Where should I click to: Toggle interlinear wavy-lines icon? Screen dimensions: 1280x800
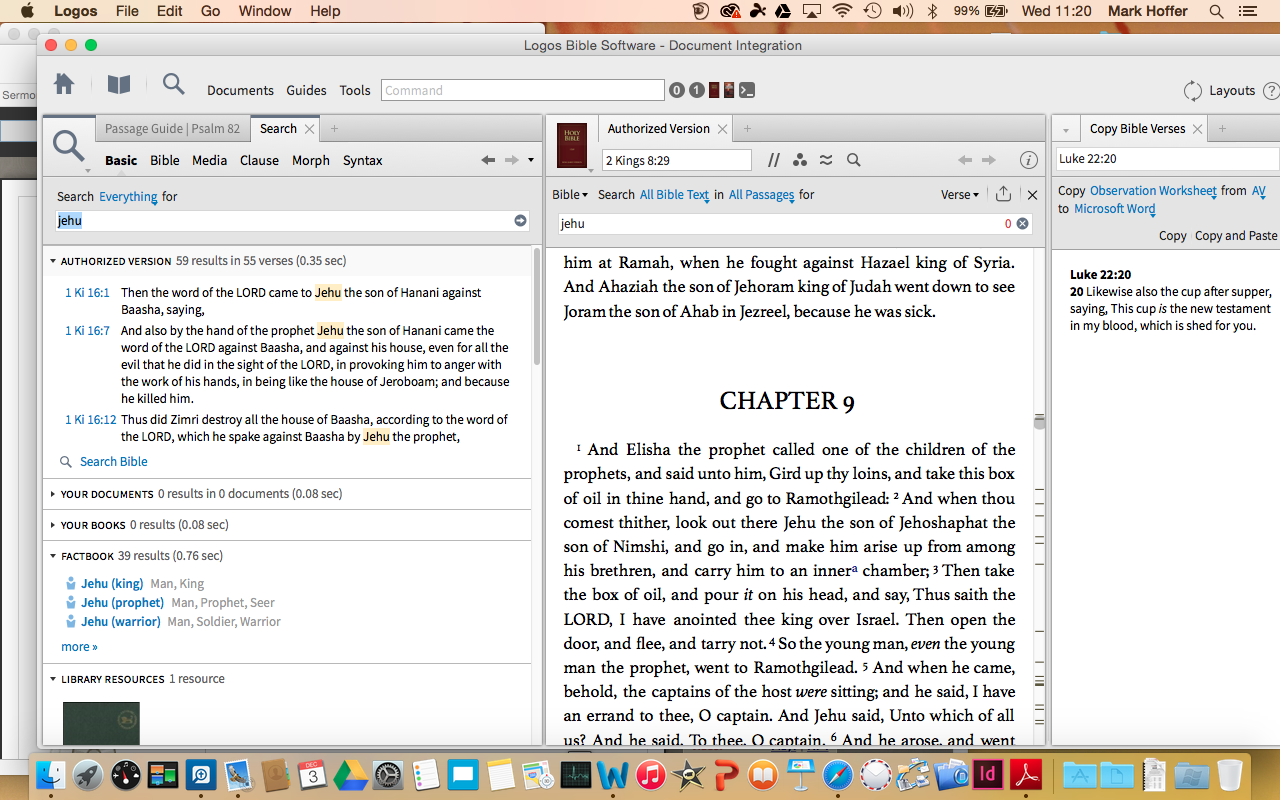point(826,160)
